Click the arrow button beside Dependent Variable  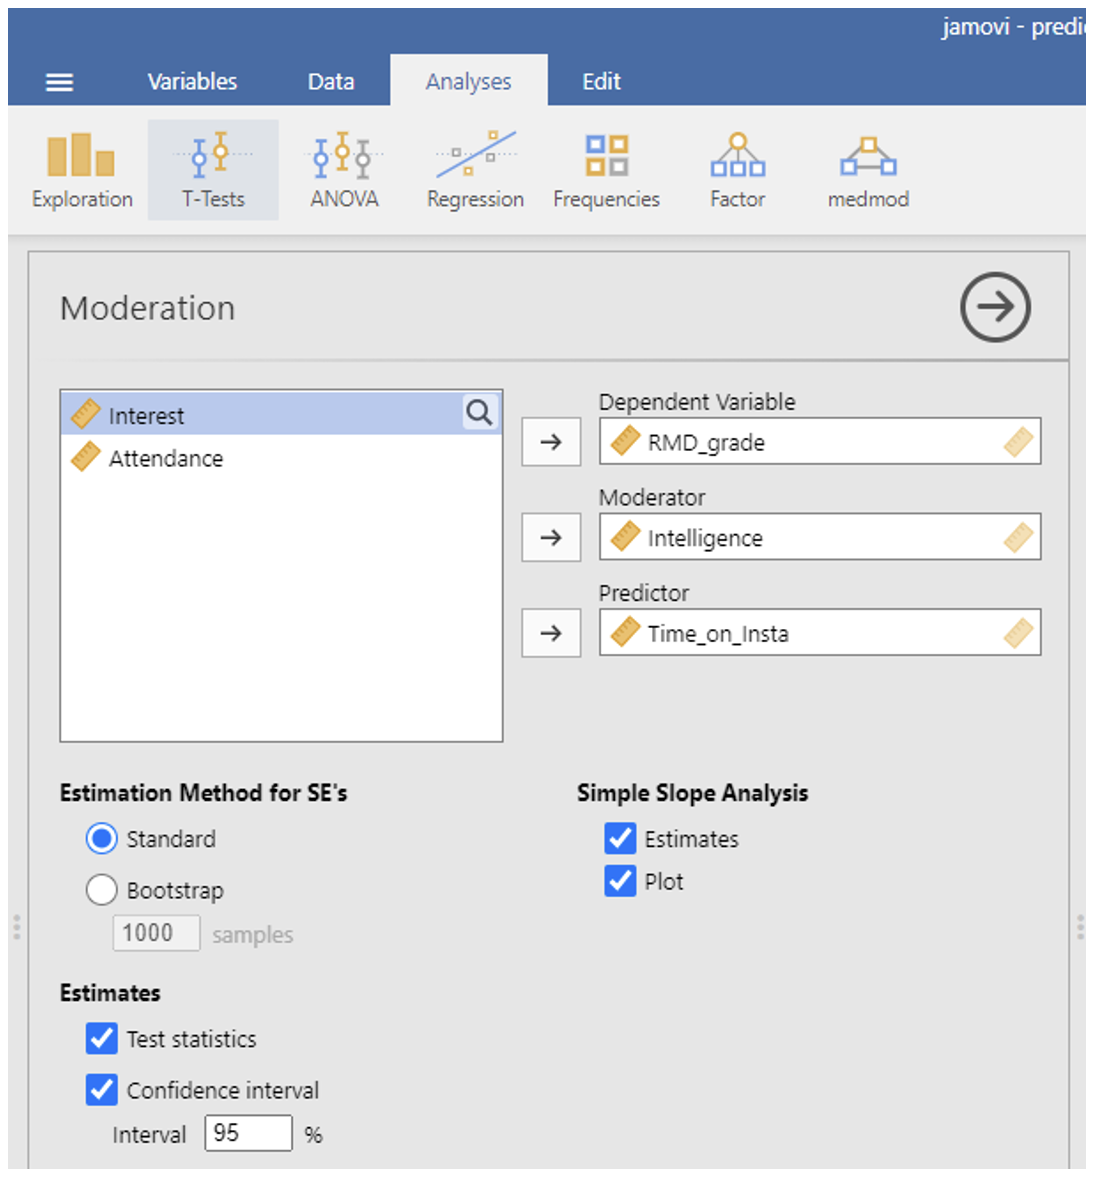551,442
